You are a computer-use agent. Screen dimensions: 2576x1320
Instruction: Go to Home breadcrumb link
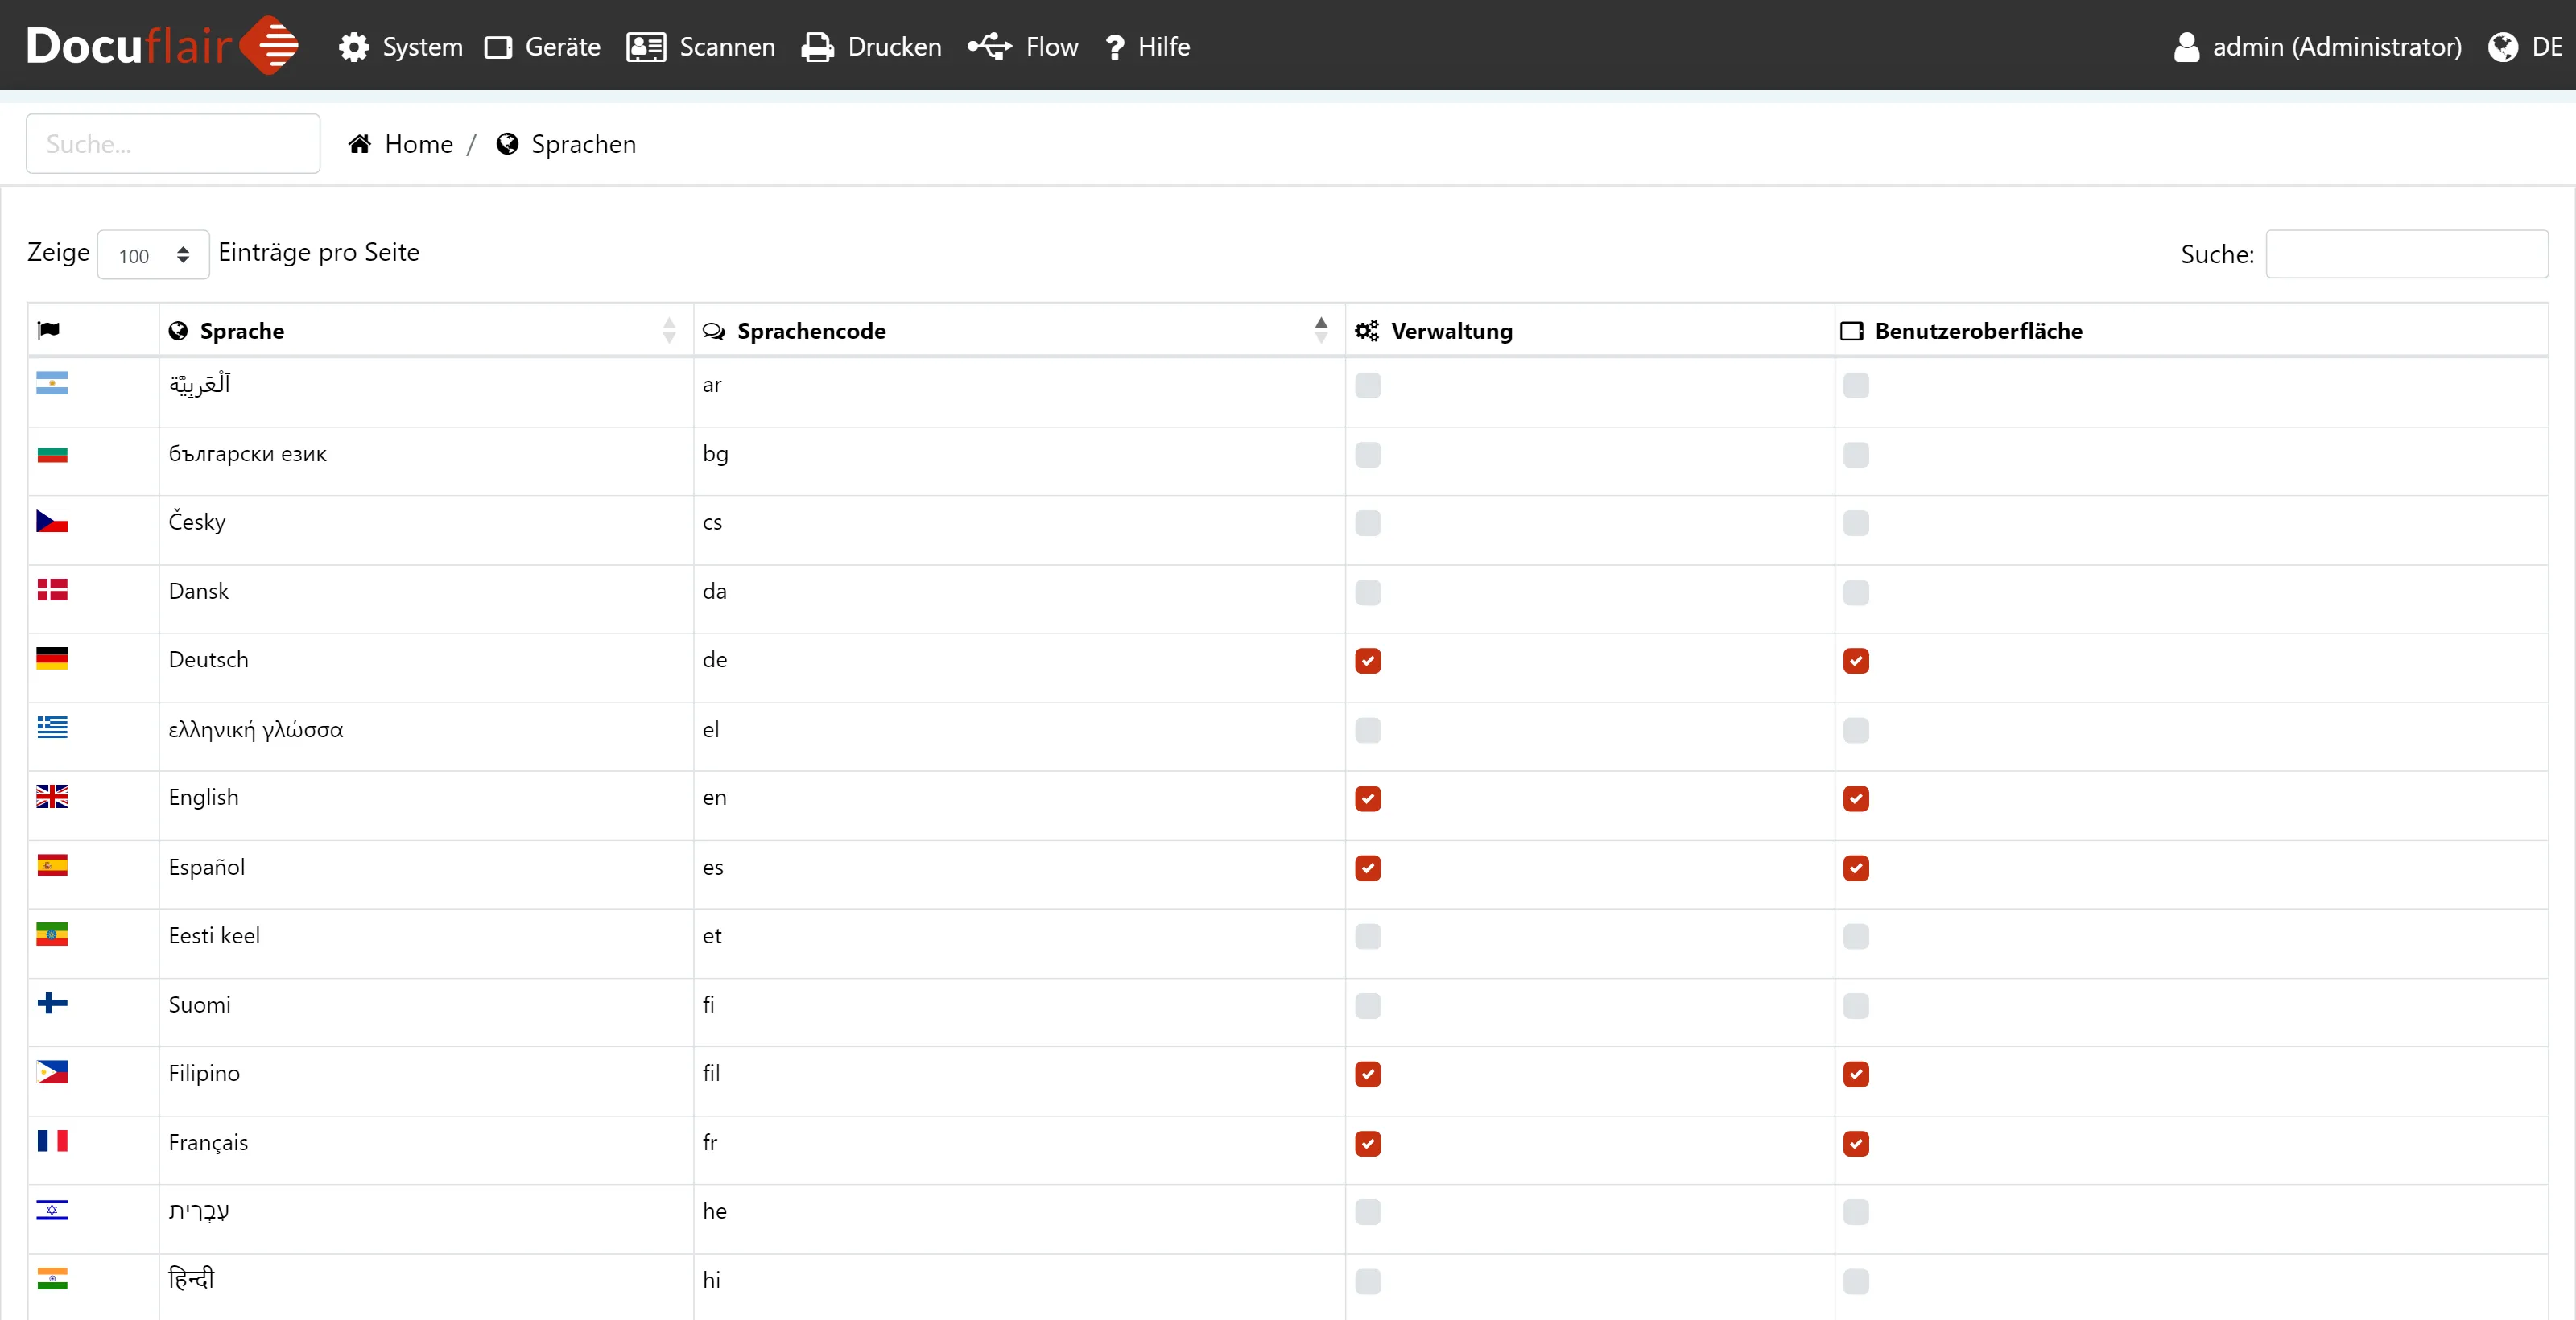(418, 144)
